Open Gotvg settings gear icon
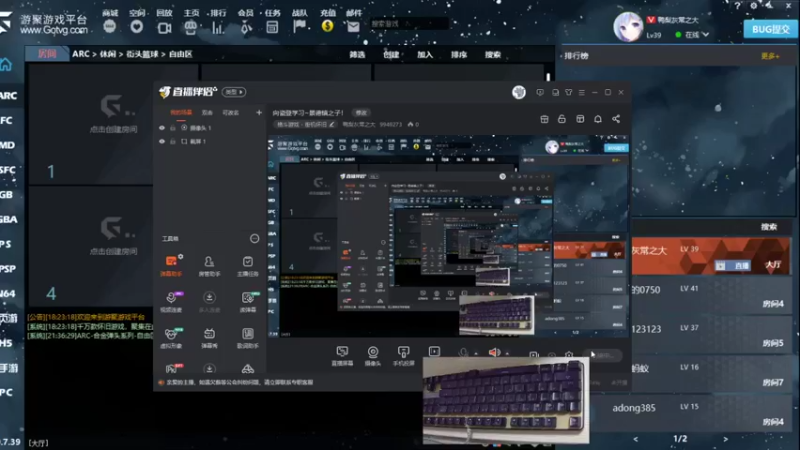Viewport: 800px width, 450px height. (x=754, y=6)
